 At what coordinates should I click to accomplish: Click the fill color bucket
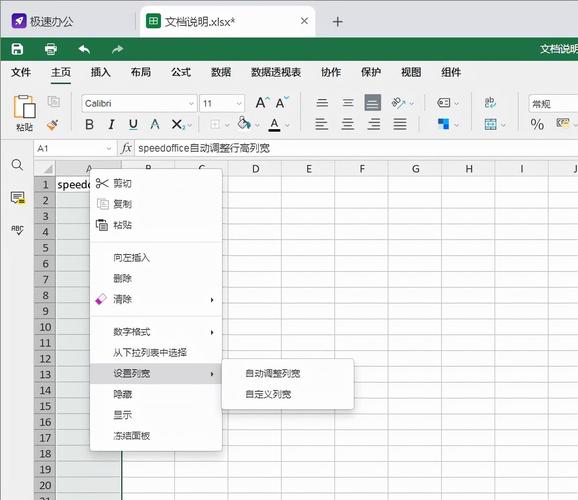tap(244, 124)
